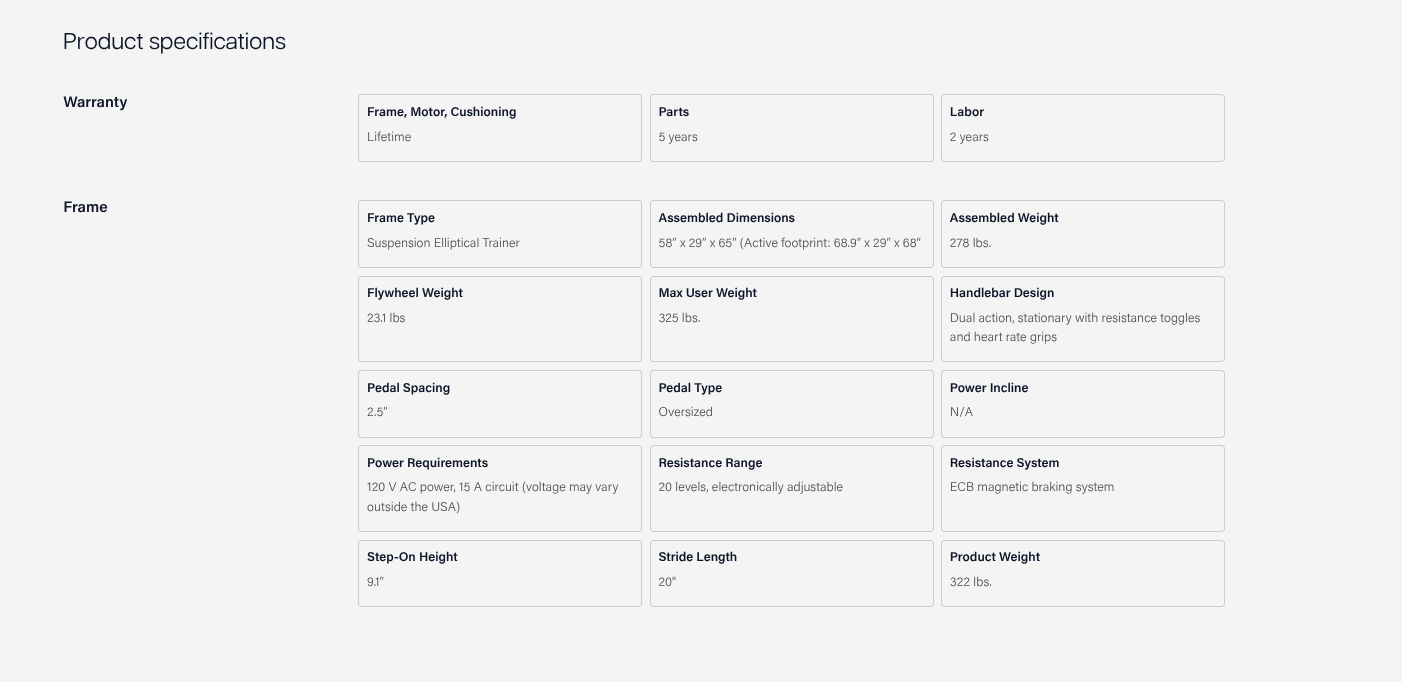Select the Frame, Motor, Cushioning warranty card
Viewport: 1402px width, 682px height.
tap(499, 128)
